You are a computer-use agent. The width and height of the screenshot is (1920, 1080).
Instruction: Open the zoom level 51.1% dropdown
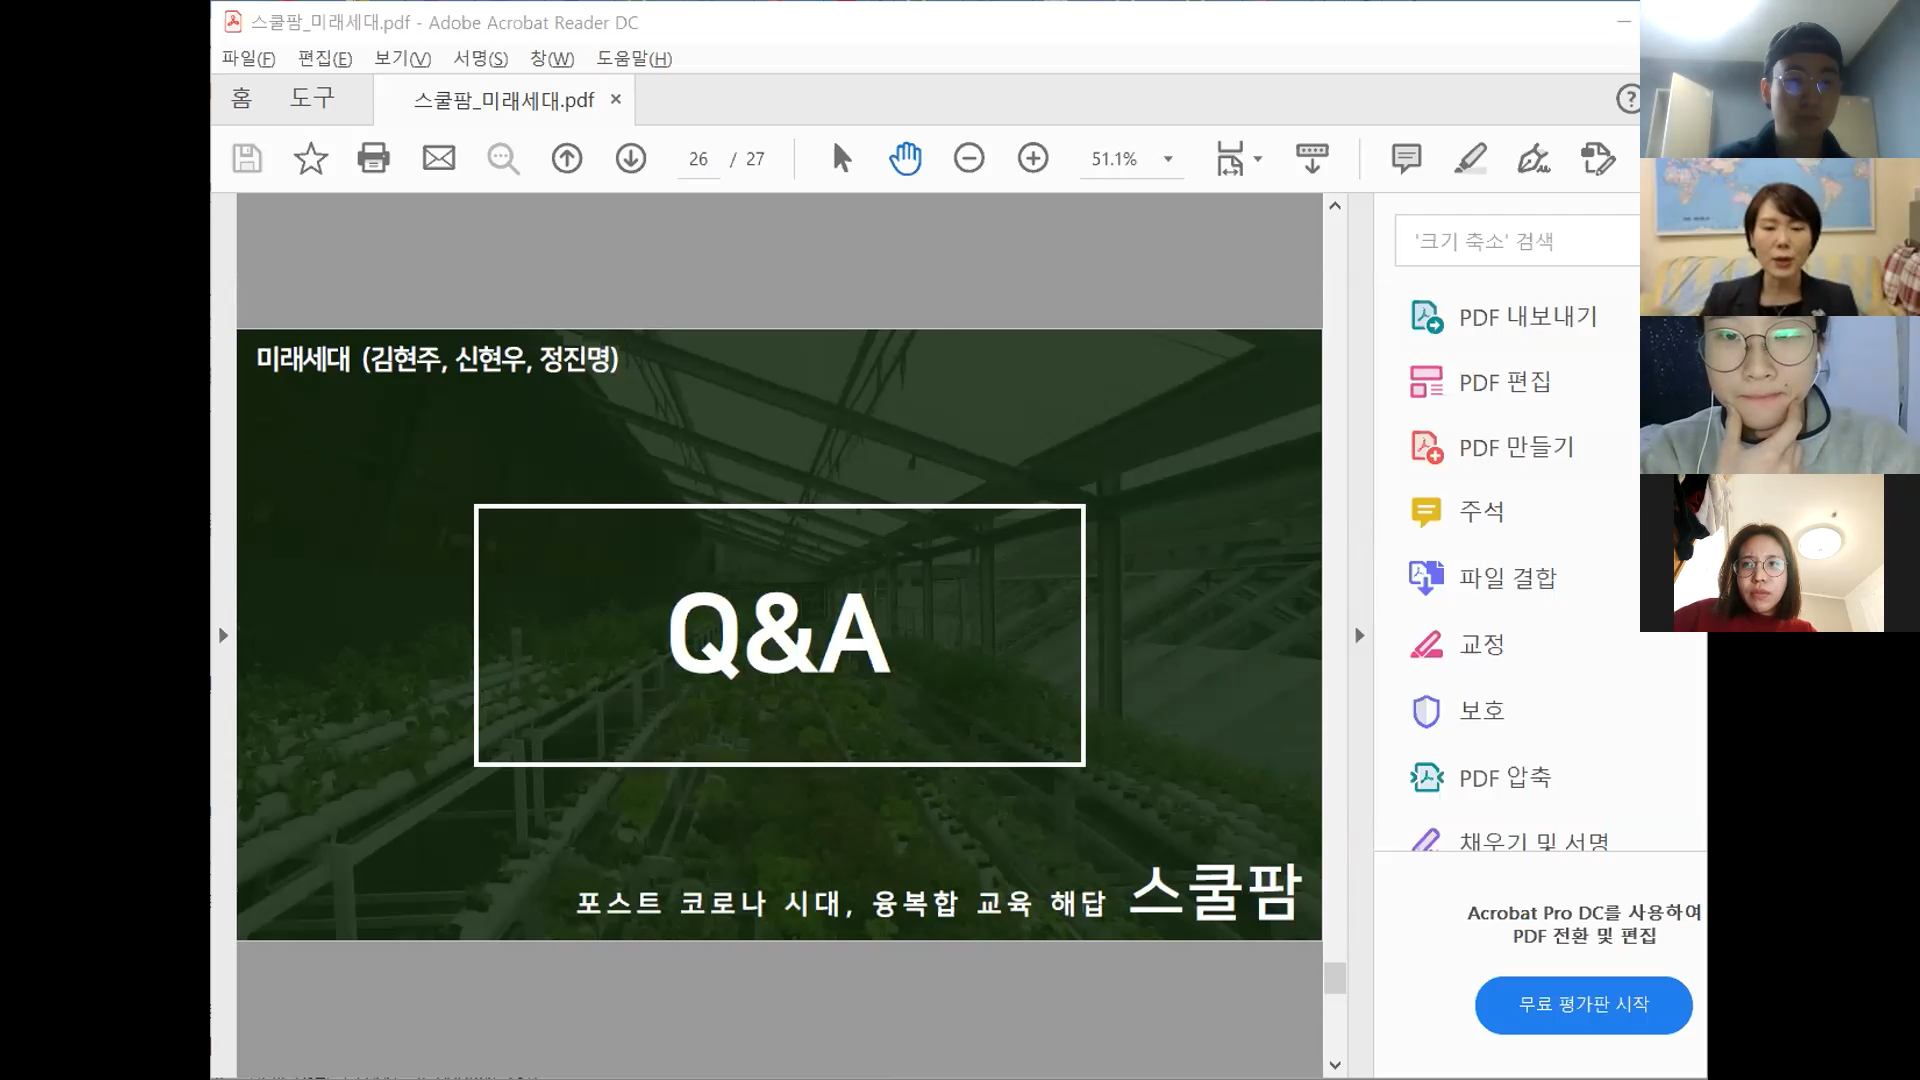coord(1168,159)
